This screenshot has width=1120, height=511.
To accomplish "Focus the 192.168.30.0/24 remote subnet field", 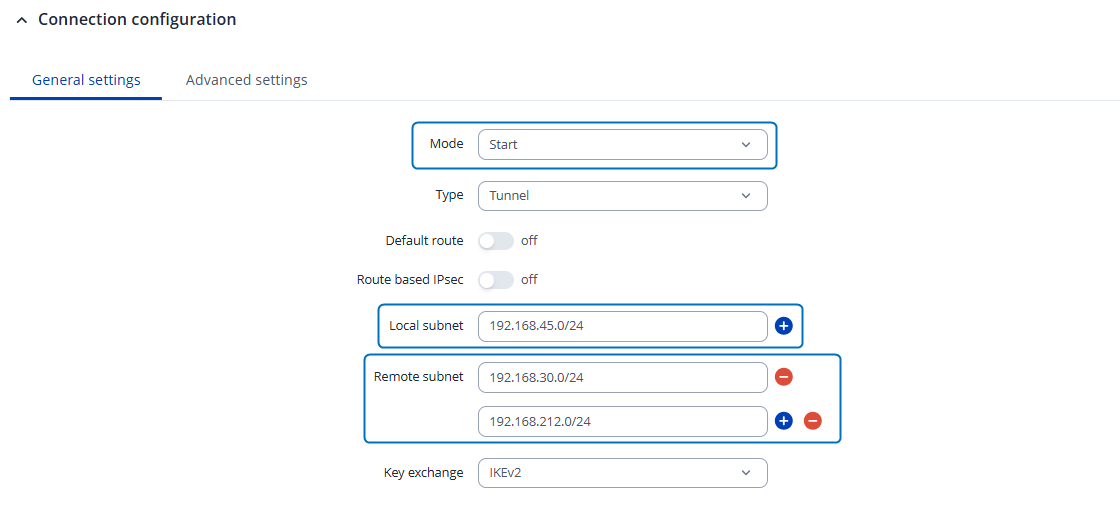I will coord(622,377).
